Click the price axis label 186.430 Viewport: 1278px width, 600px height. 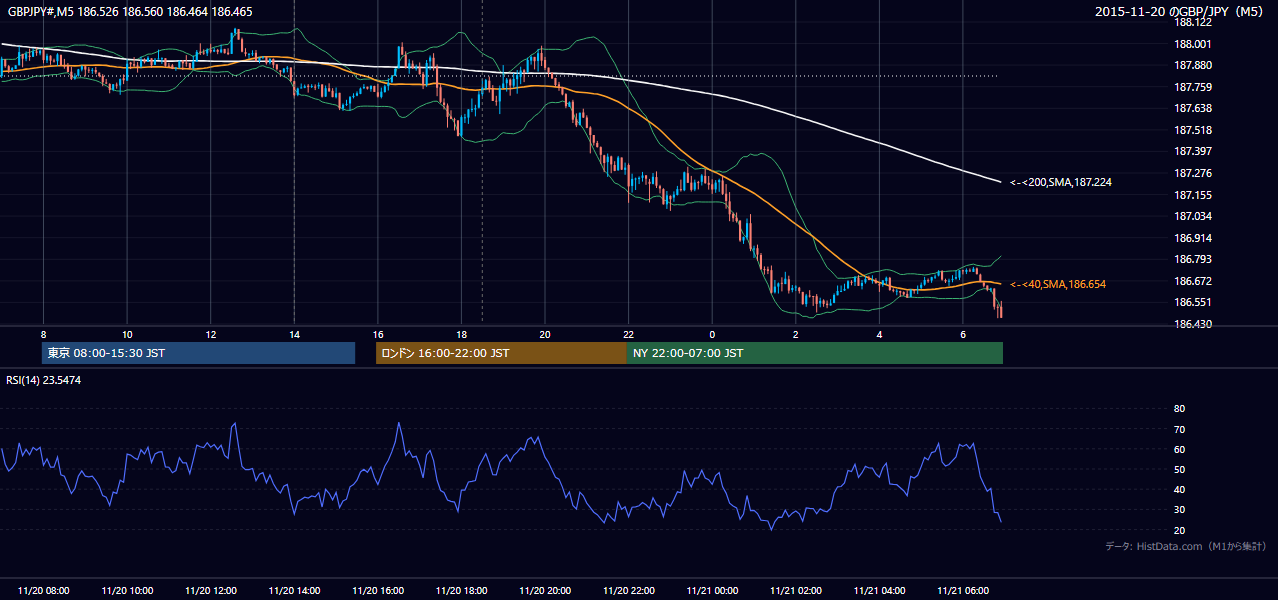pyautogui.click(x=1194, y=324)
